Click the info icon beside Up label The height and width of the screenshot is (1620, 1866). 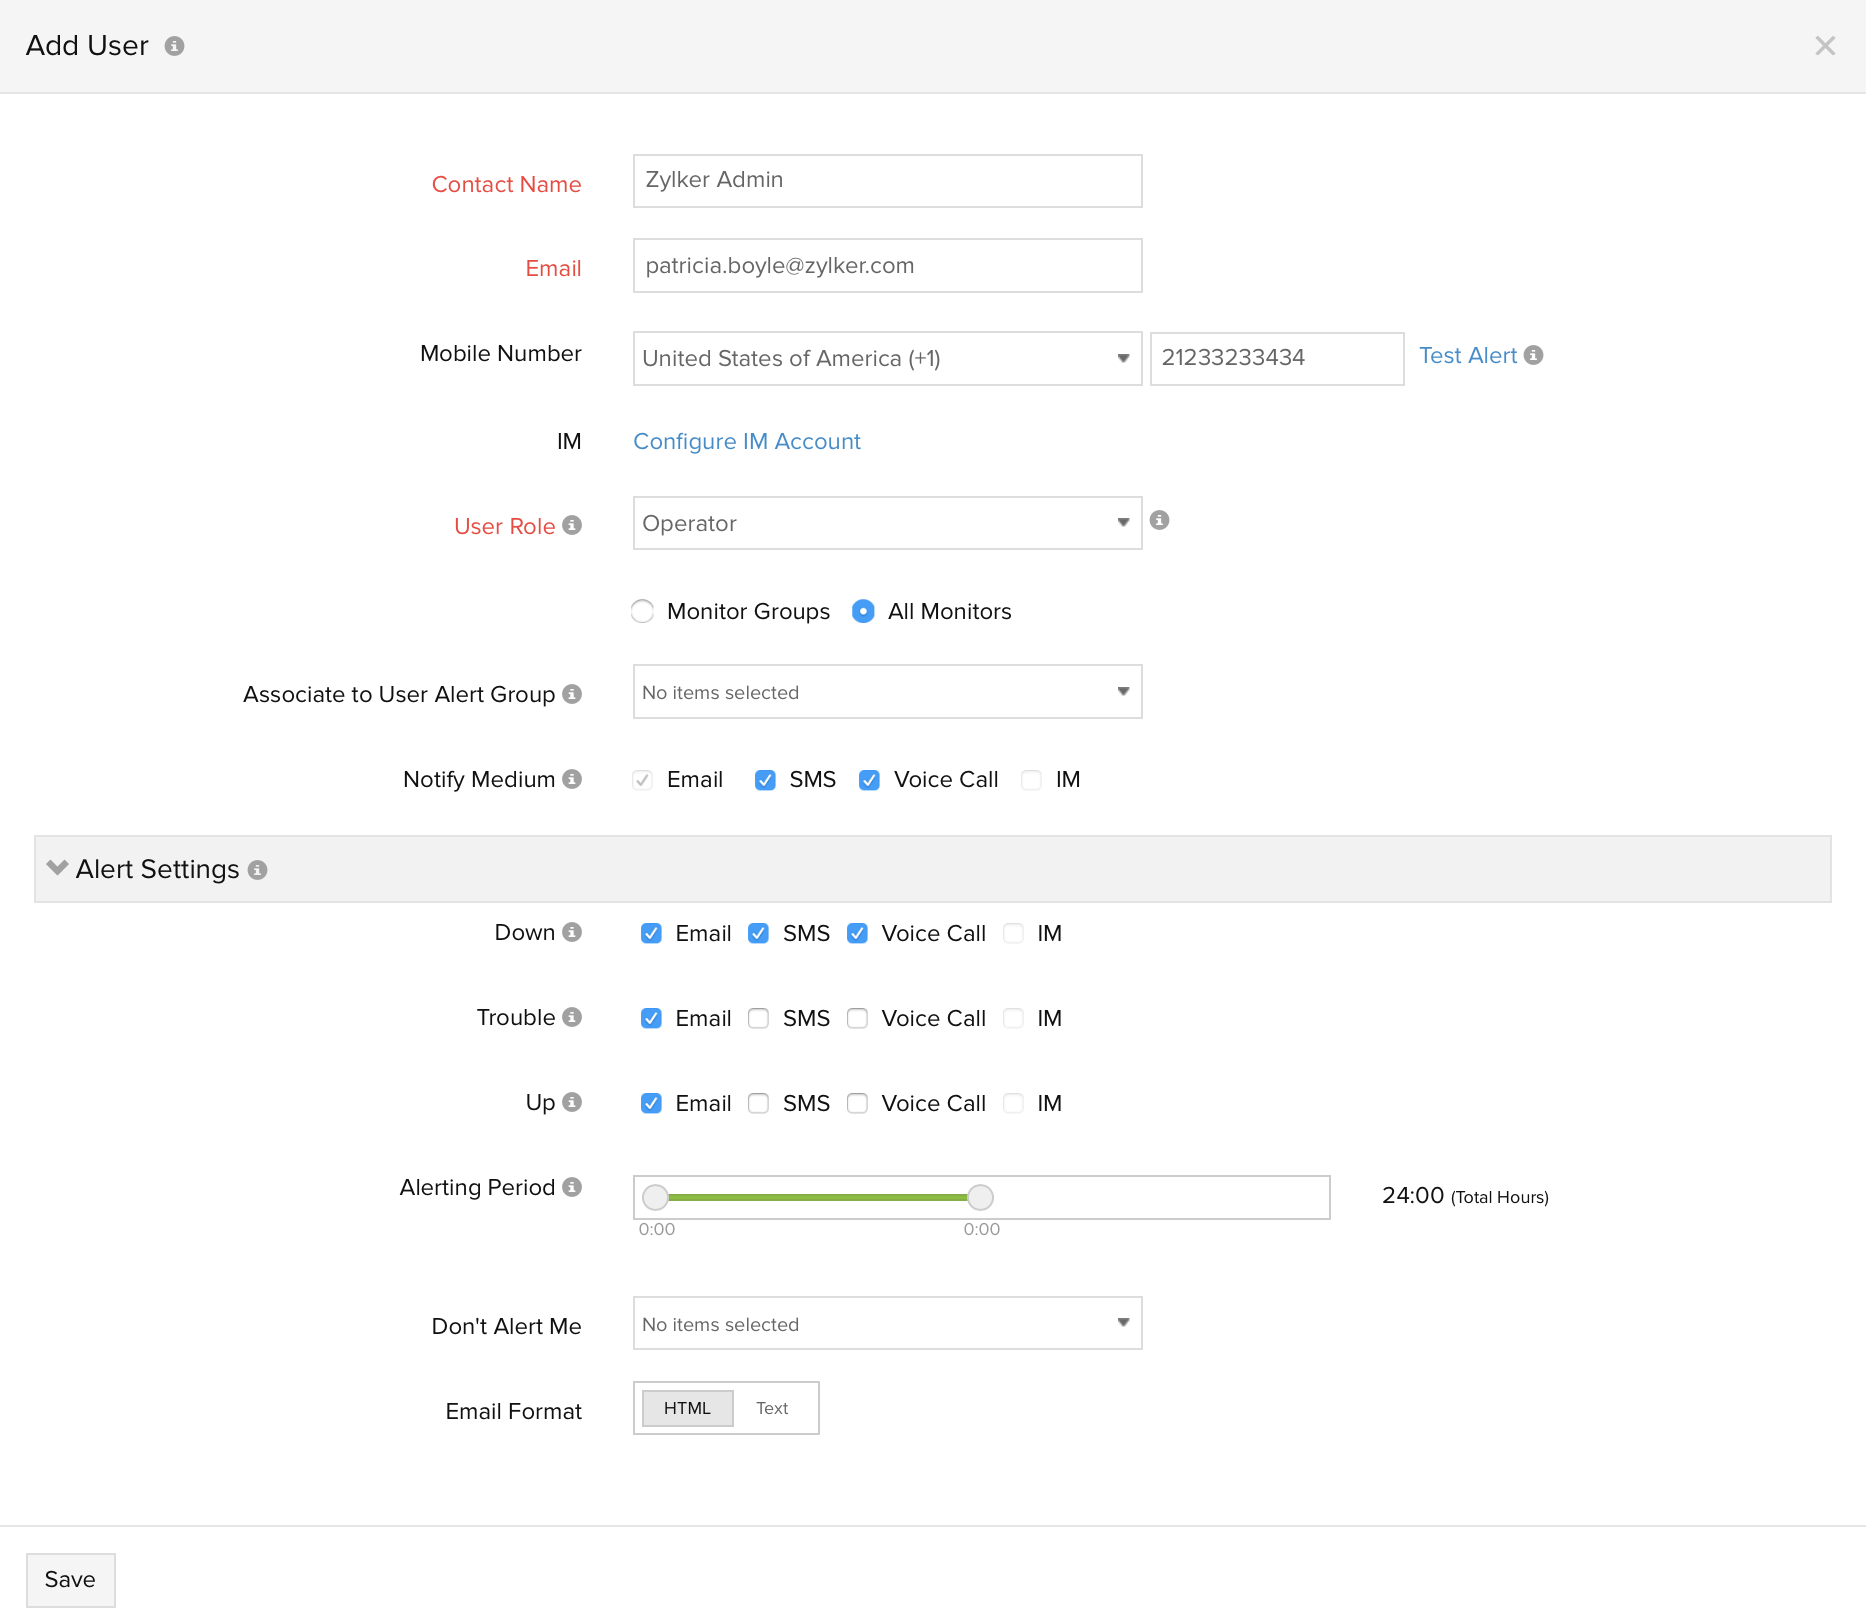tap(572, 1102)
